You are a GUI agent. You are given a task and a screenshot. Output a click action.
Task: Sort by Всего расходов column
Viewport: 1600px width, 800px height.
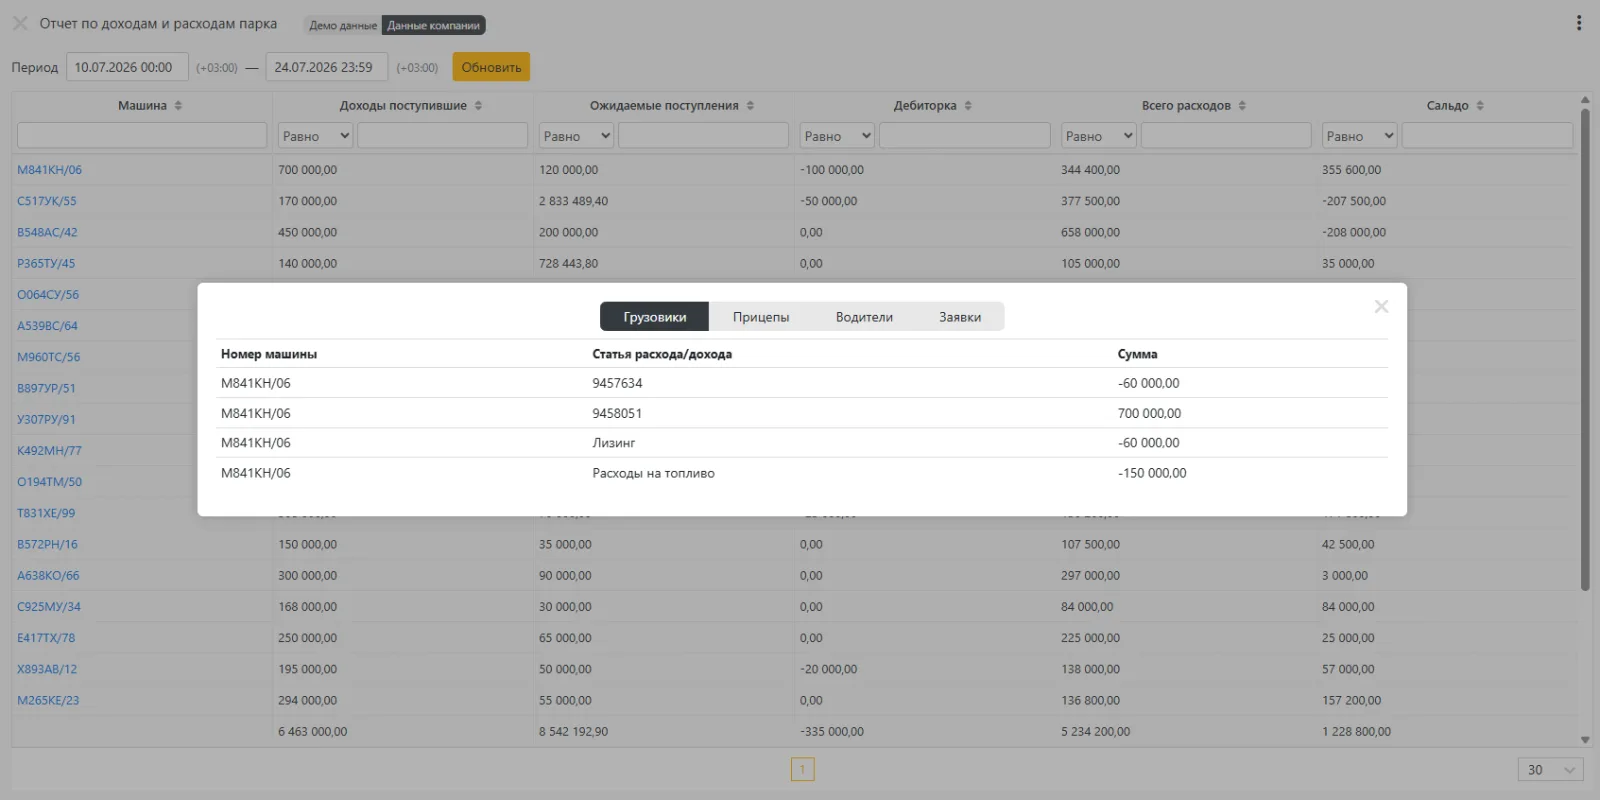pos(1242,106)
